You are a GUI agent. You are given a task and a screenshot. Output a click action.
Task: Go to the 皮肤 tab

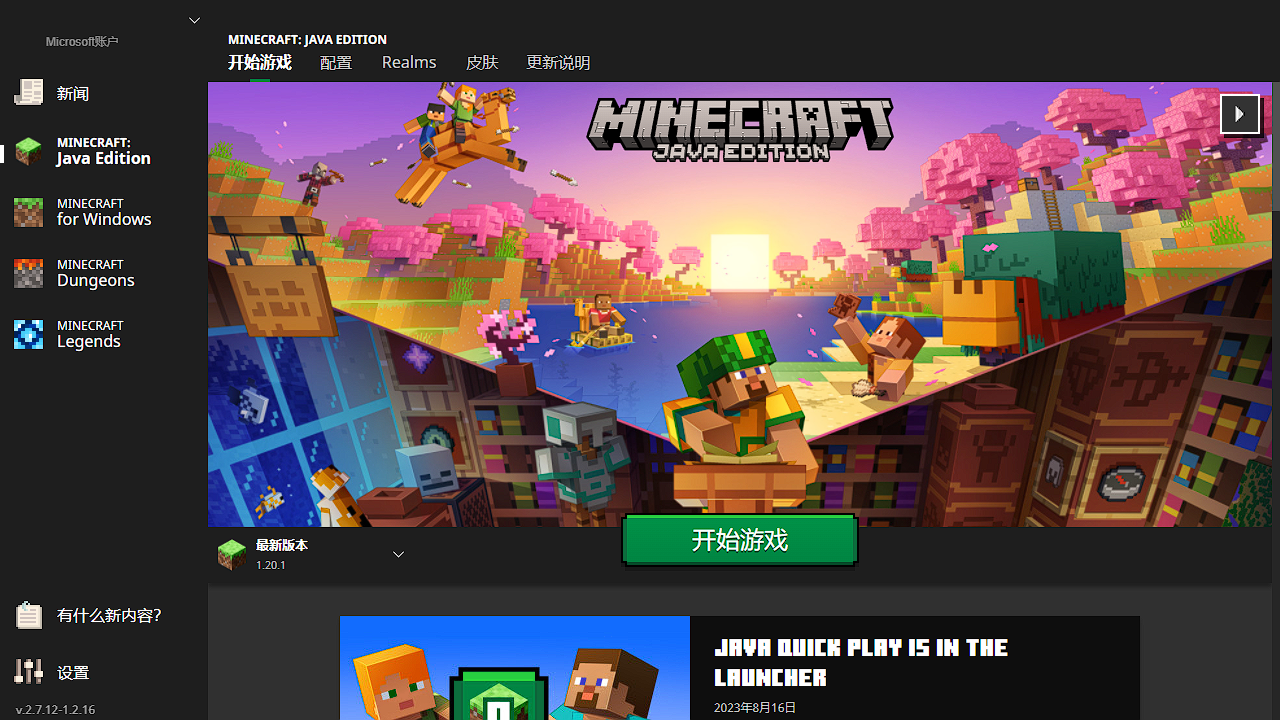(482, 62)
